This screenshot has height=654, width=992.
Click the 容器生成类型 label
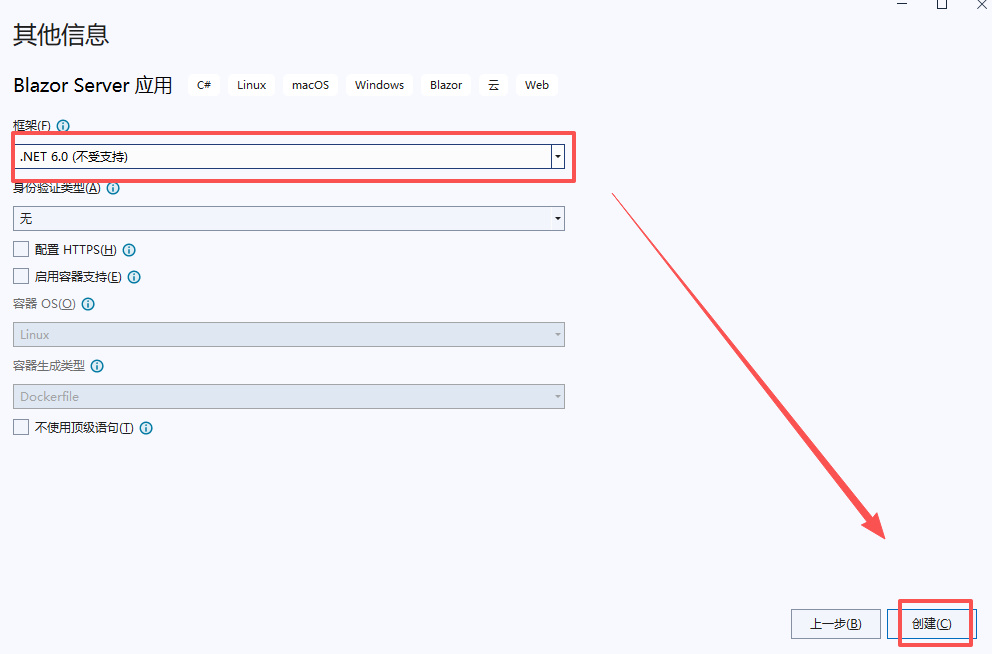[x=49, y=366]
